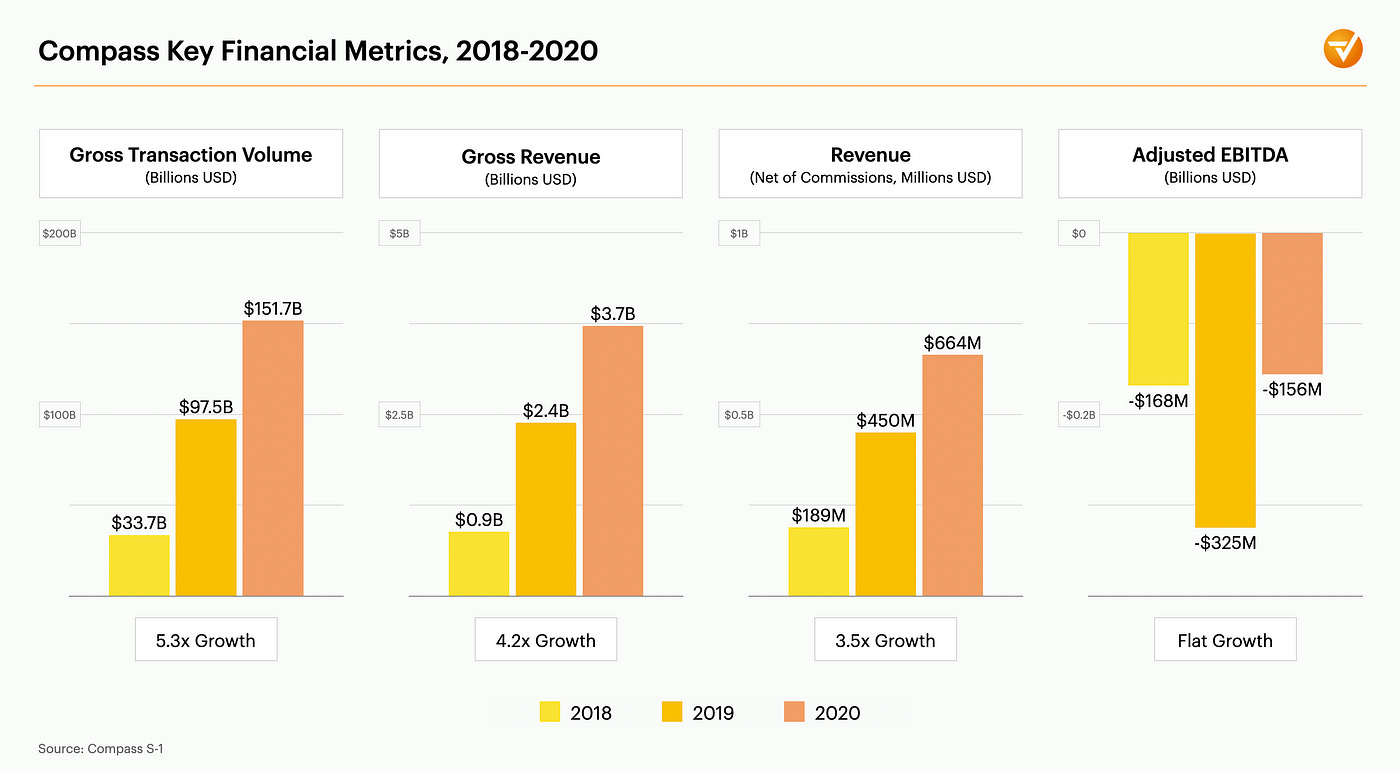Click the 2019 amber legend swatch

pyautogui.click(x=672, y=712)
